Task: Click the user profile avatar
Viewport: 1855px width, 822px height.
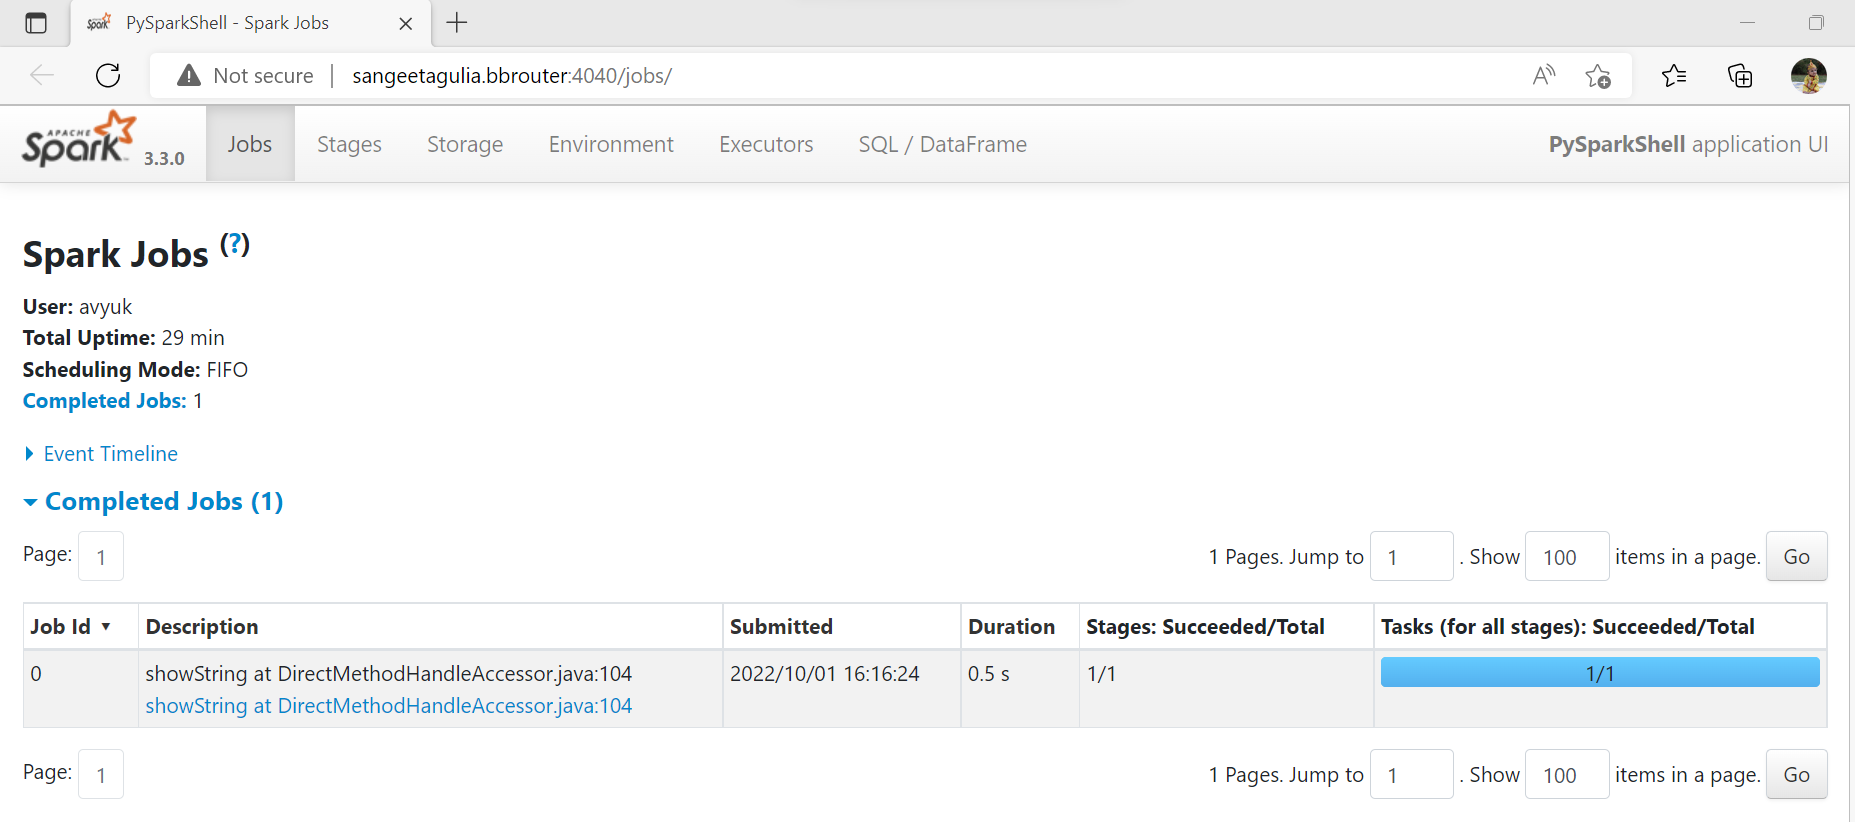Action: tap(1808, 75)
